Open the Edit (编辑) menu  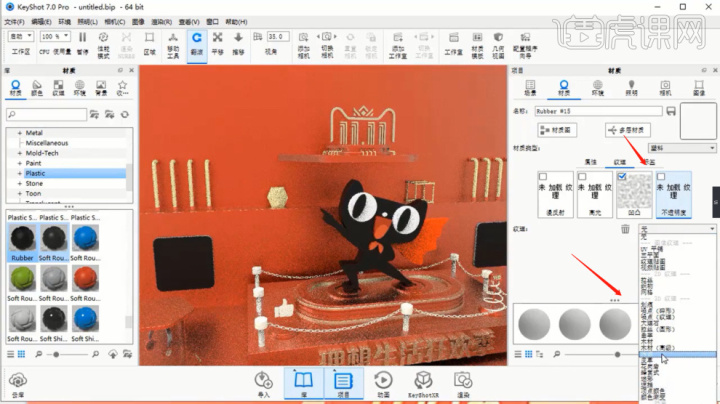click(x=41, y=22)
